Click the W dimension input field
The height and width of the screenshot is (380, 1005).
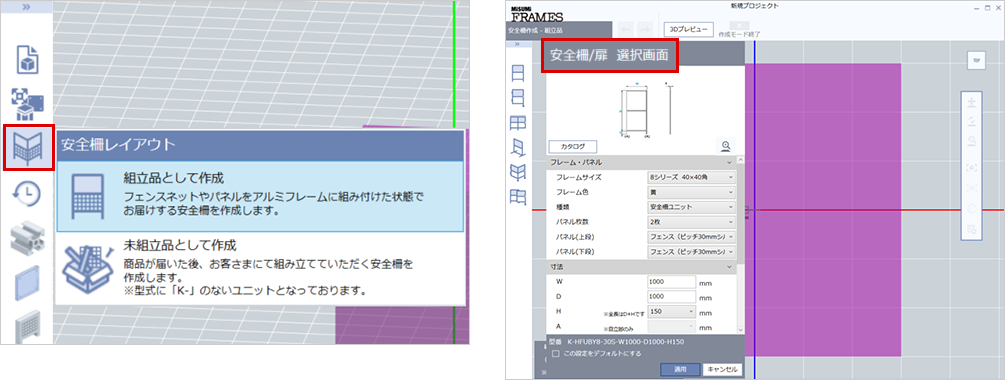coord(672,282)
